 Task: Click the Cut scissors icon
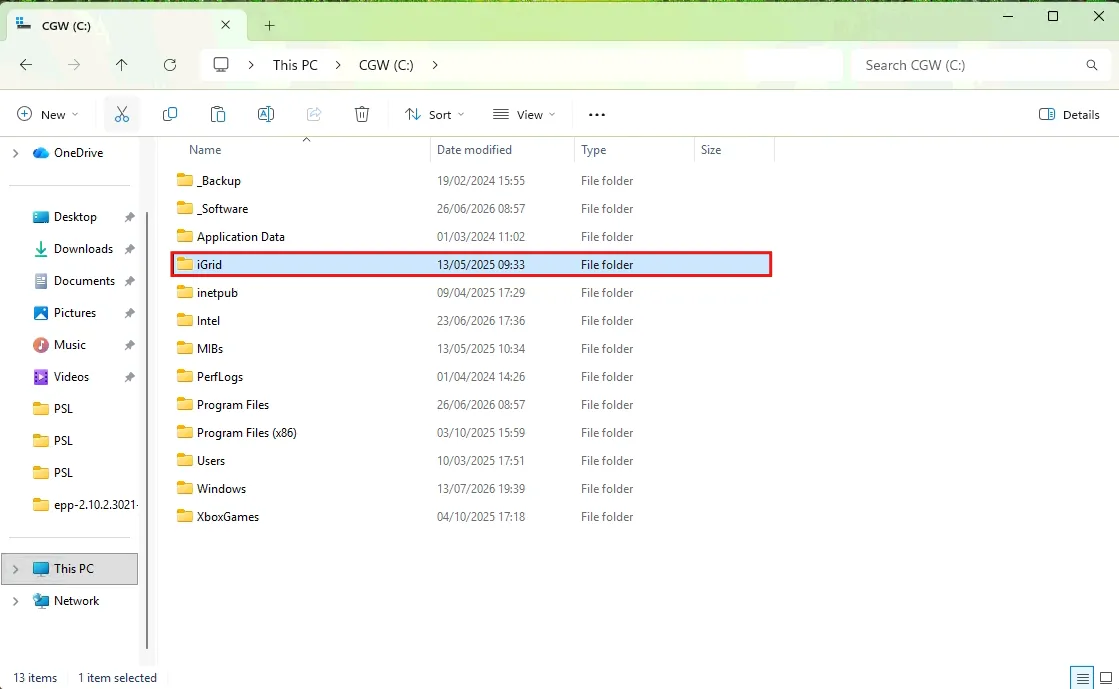tap(122, 114)
